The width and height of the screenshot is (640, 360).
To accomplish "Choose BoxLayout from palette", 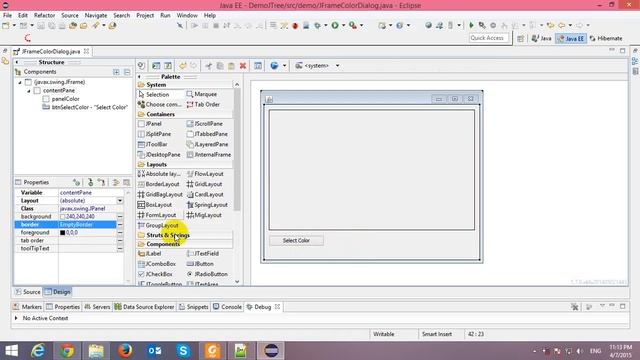I will pos(155,205).
